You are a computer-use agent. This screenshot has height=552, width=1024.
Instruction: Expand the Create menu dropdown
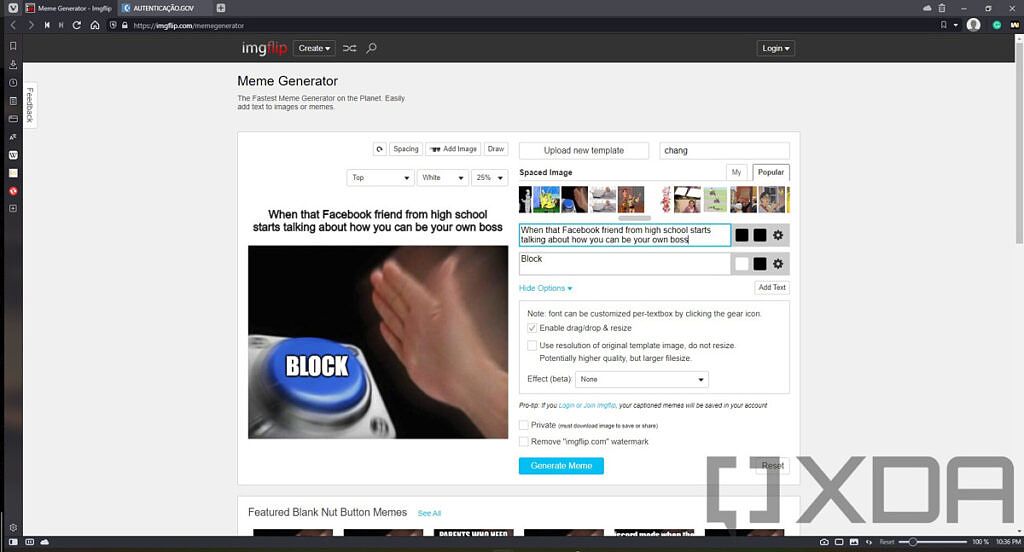point(314,48)
